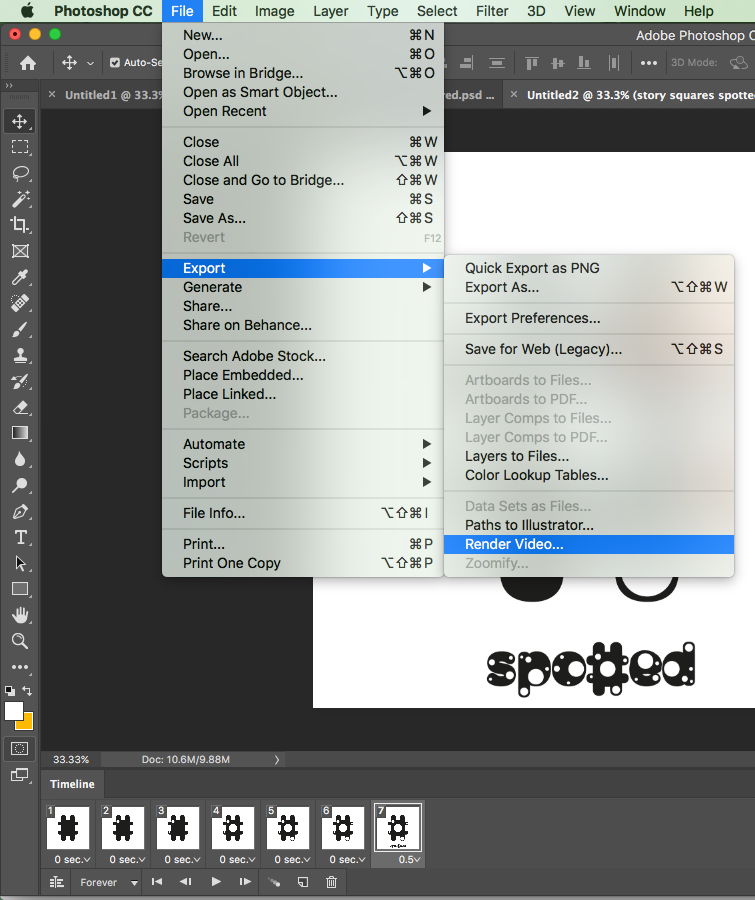Choose Quick Export as PNG
The image size is (755, 900).
coord(589,268)
